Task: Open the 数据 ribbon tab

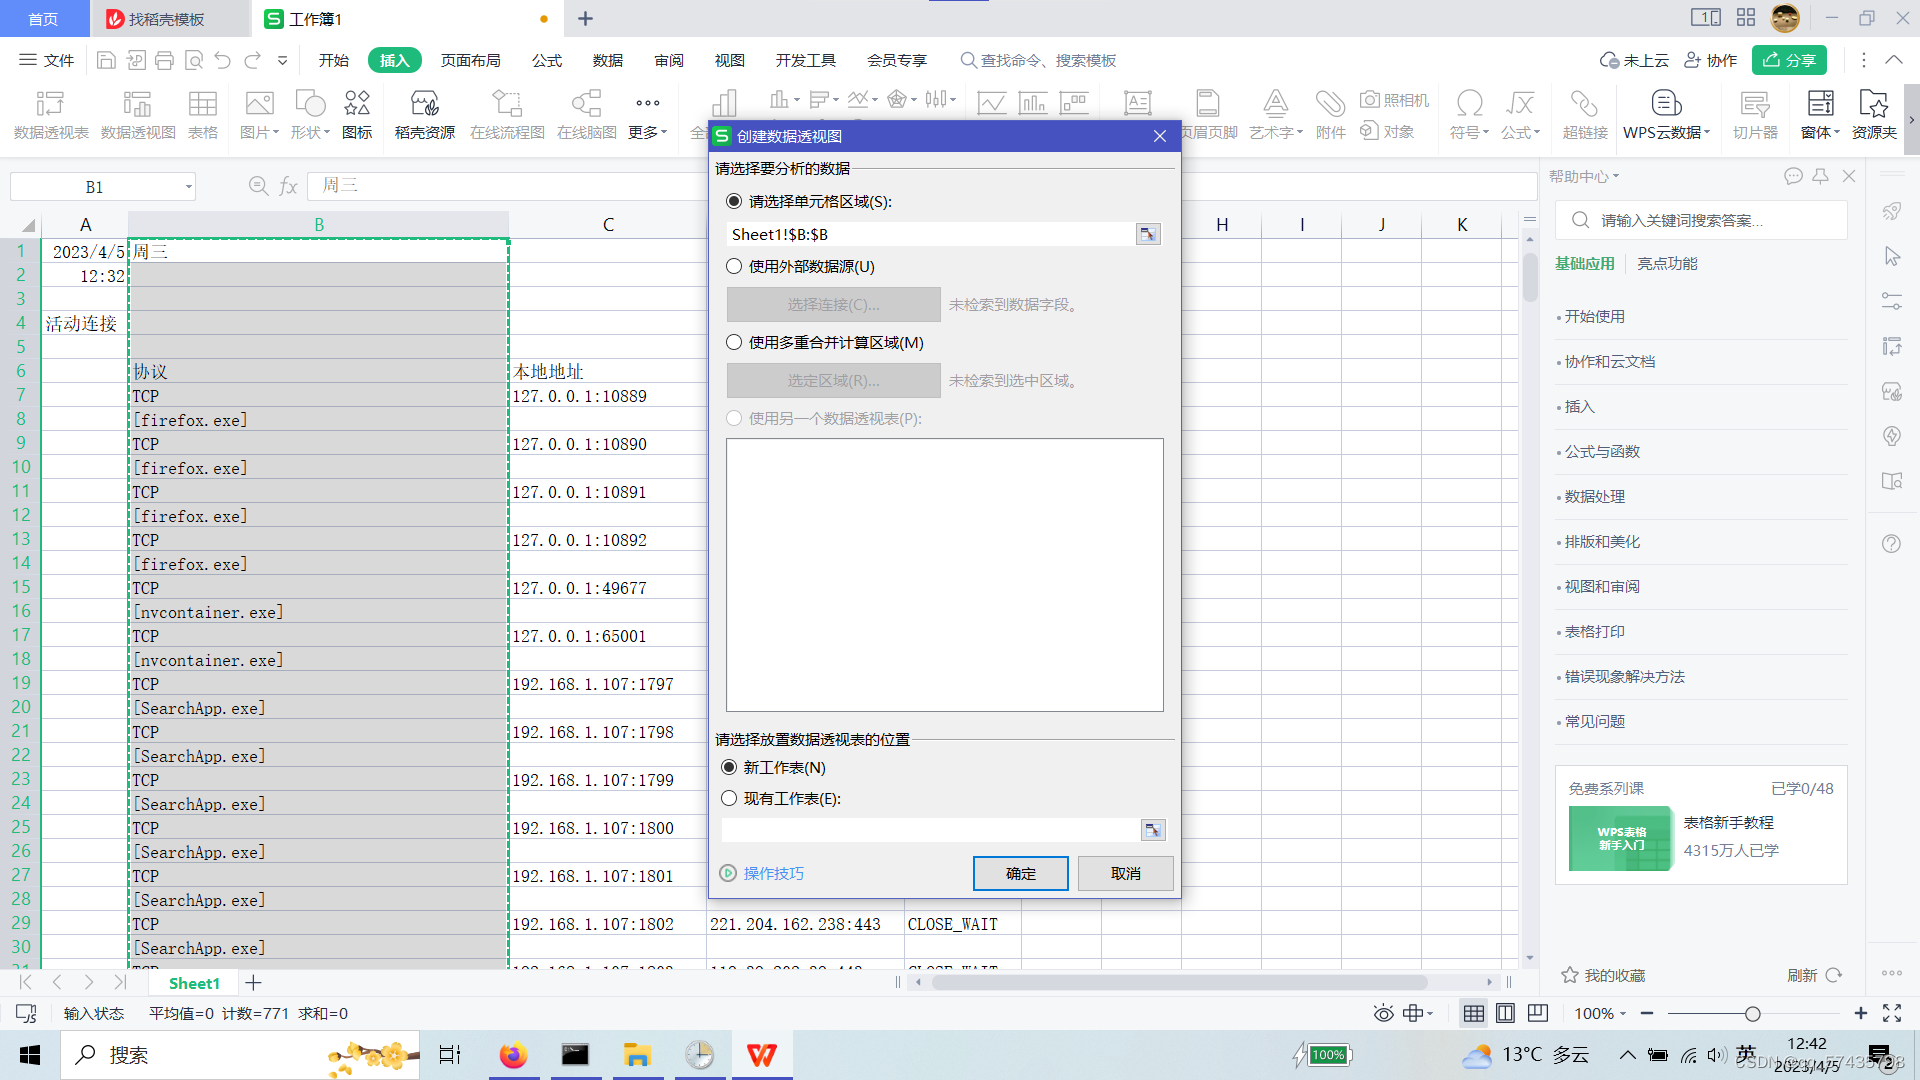Action: point(607,60)
